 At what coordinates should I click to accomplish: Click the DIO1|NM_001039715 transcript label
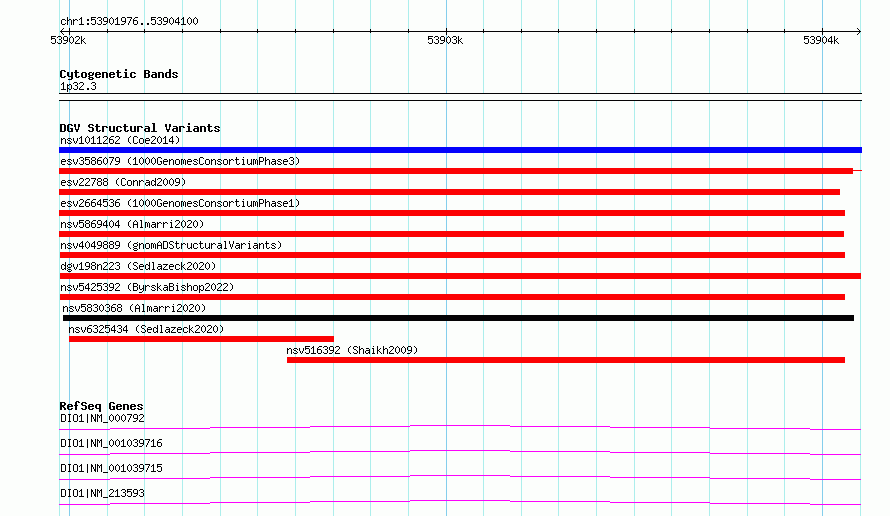[111, 468]
